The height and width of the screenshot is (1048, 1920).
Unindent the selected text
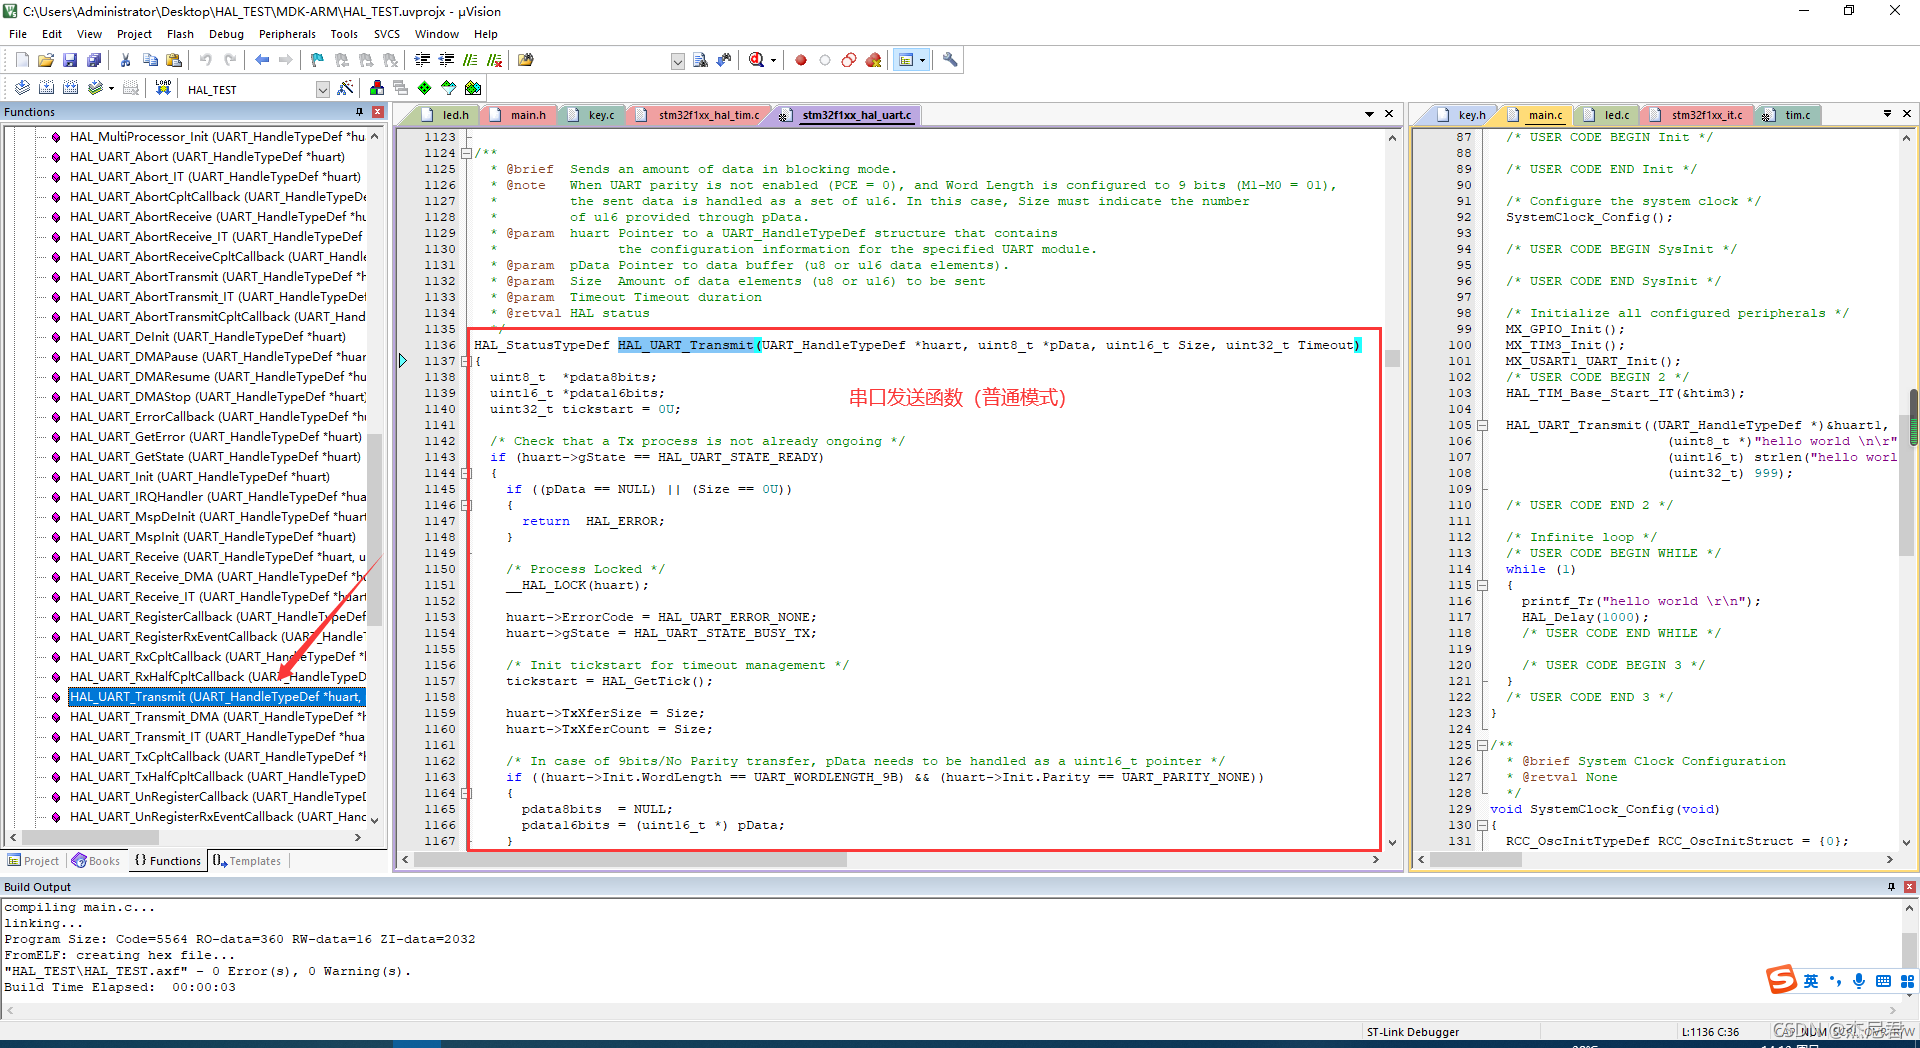point(446,60)
